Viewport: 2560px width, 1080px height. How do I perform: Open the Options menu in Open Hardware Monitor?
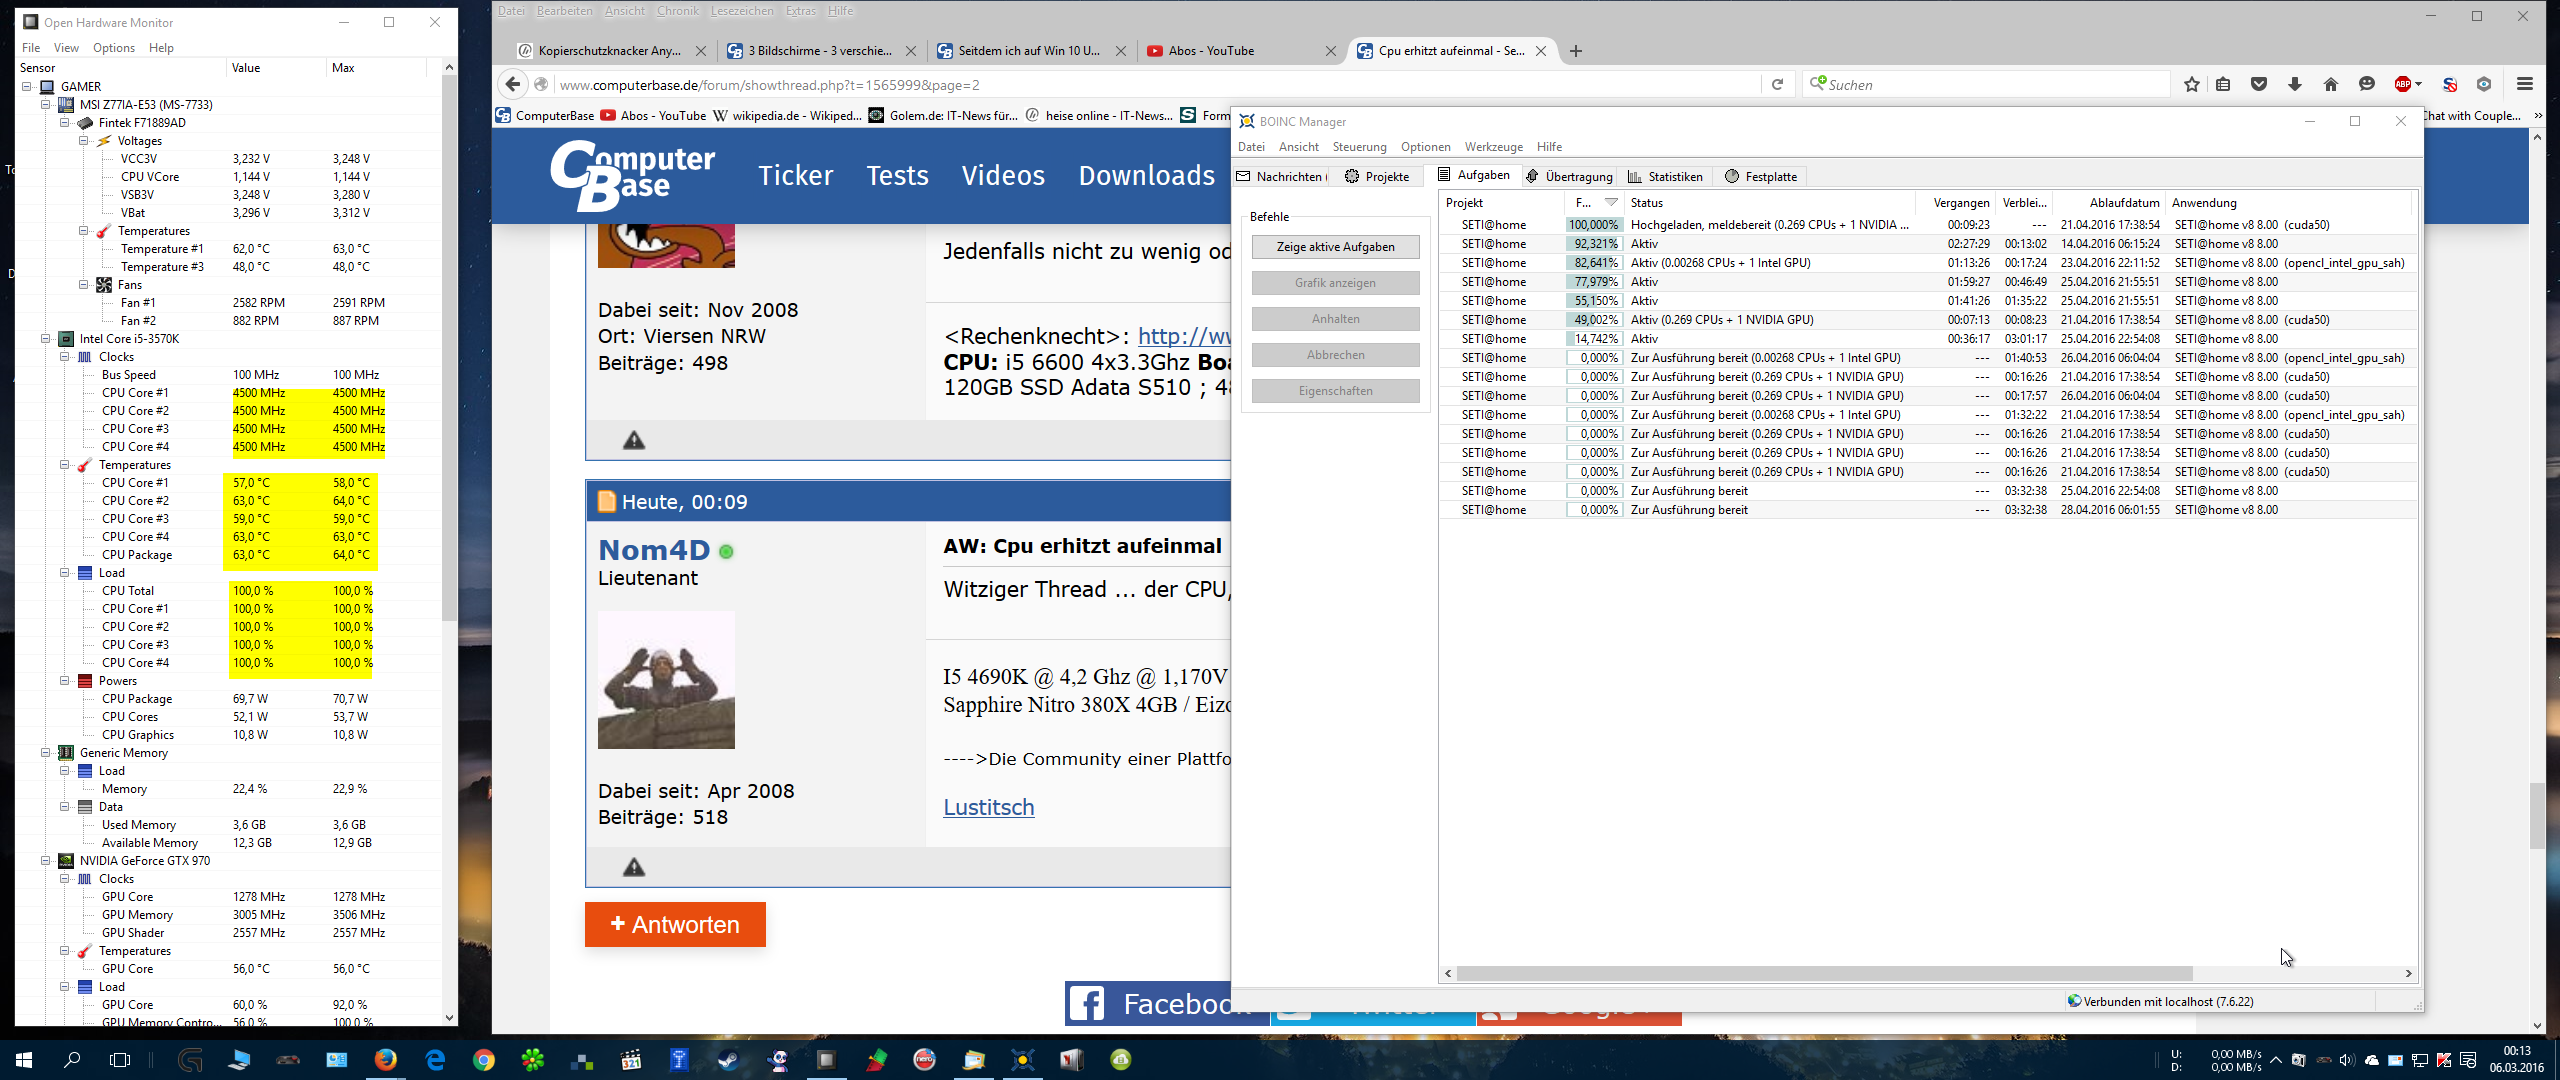click(x=113, y=48)
